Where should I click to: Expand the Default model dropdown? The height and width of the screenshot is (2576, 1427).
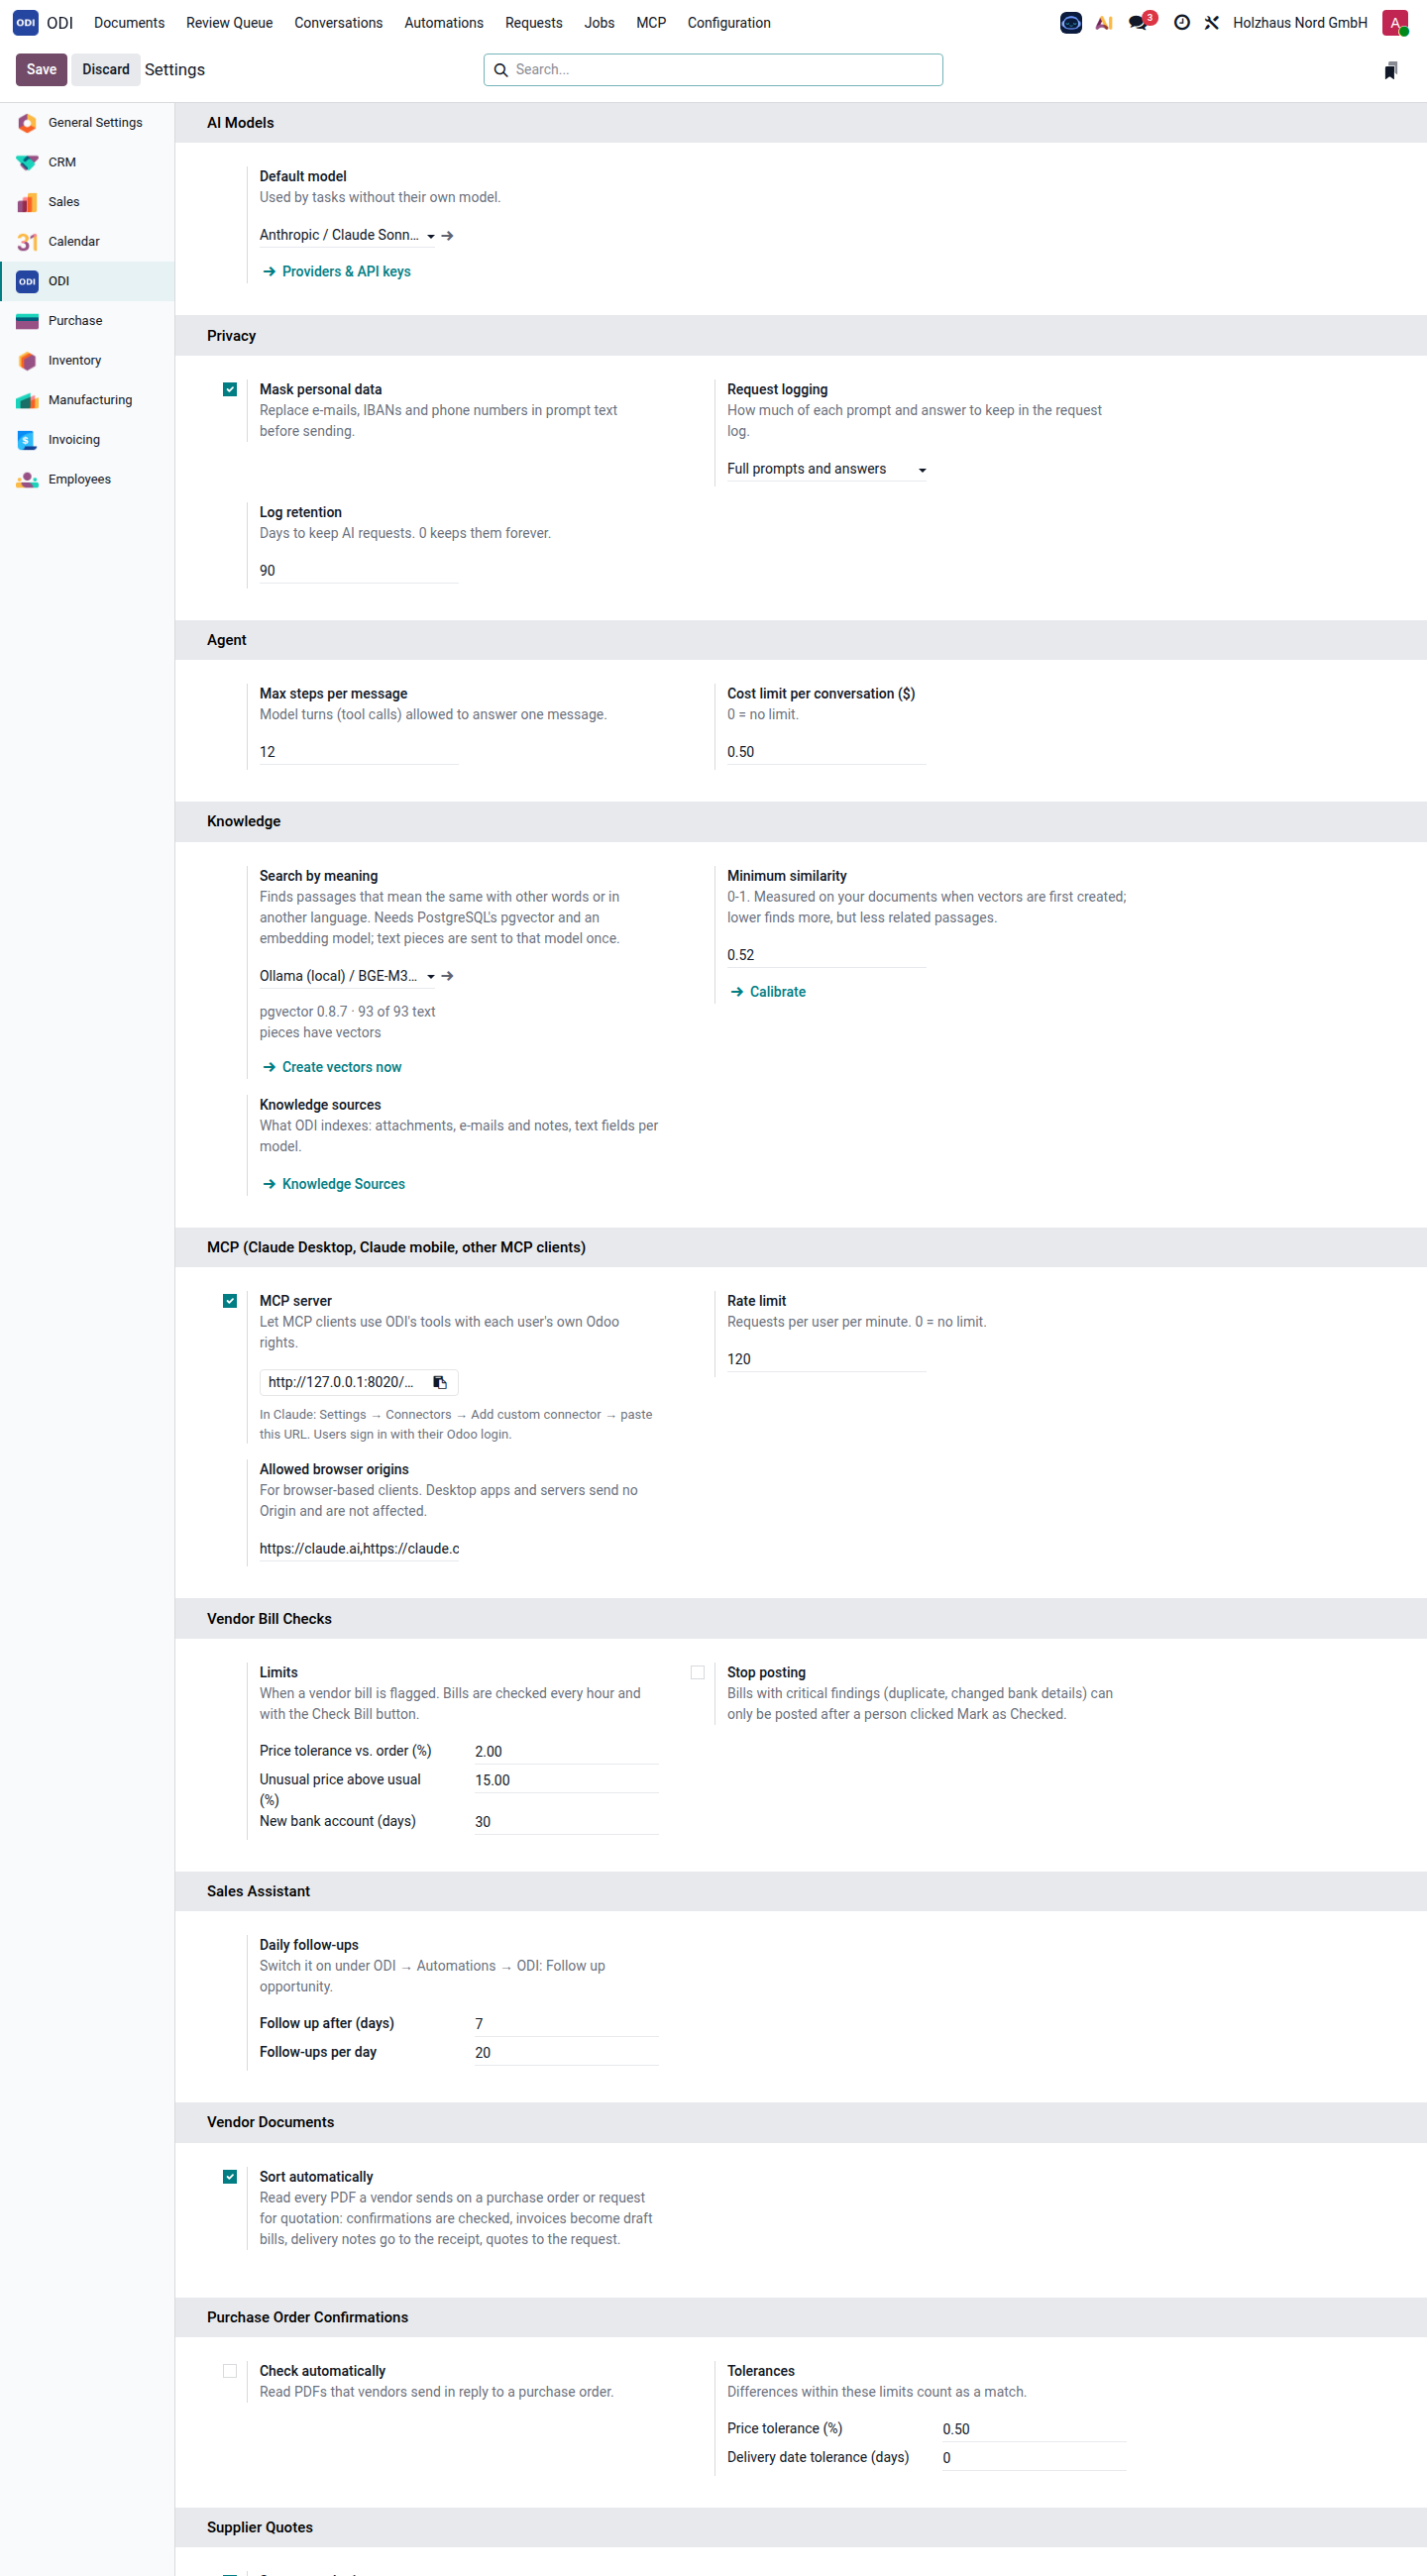[347, 235]
